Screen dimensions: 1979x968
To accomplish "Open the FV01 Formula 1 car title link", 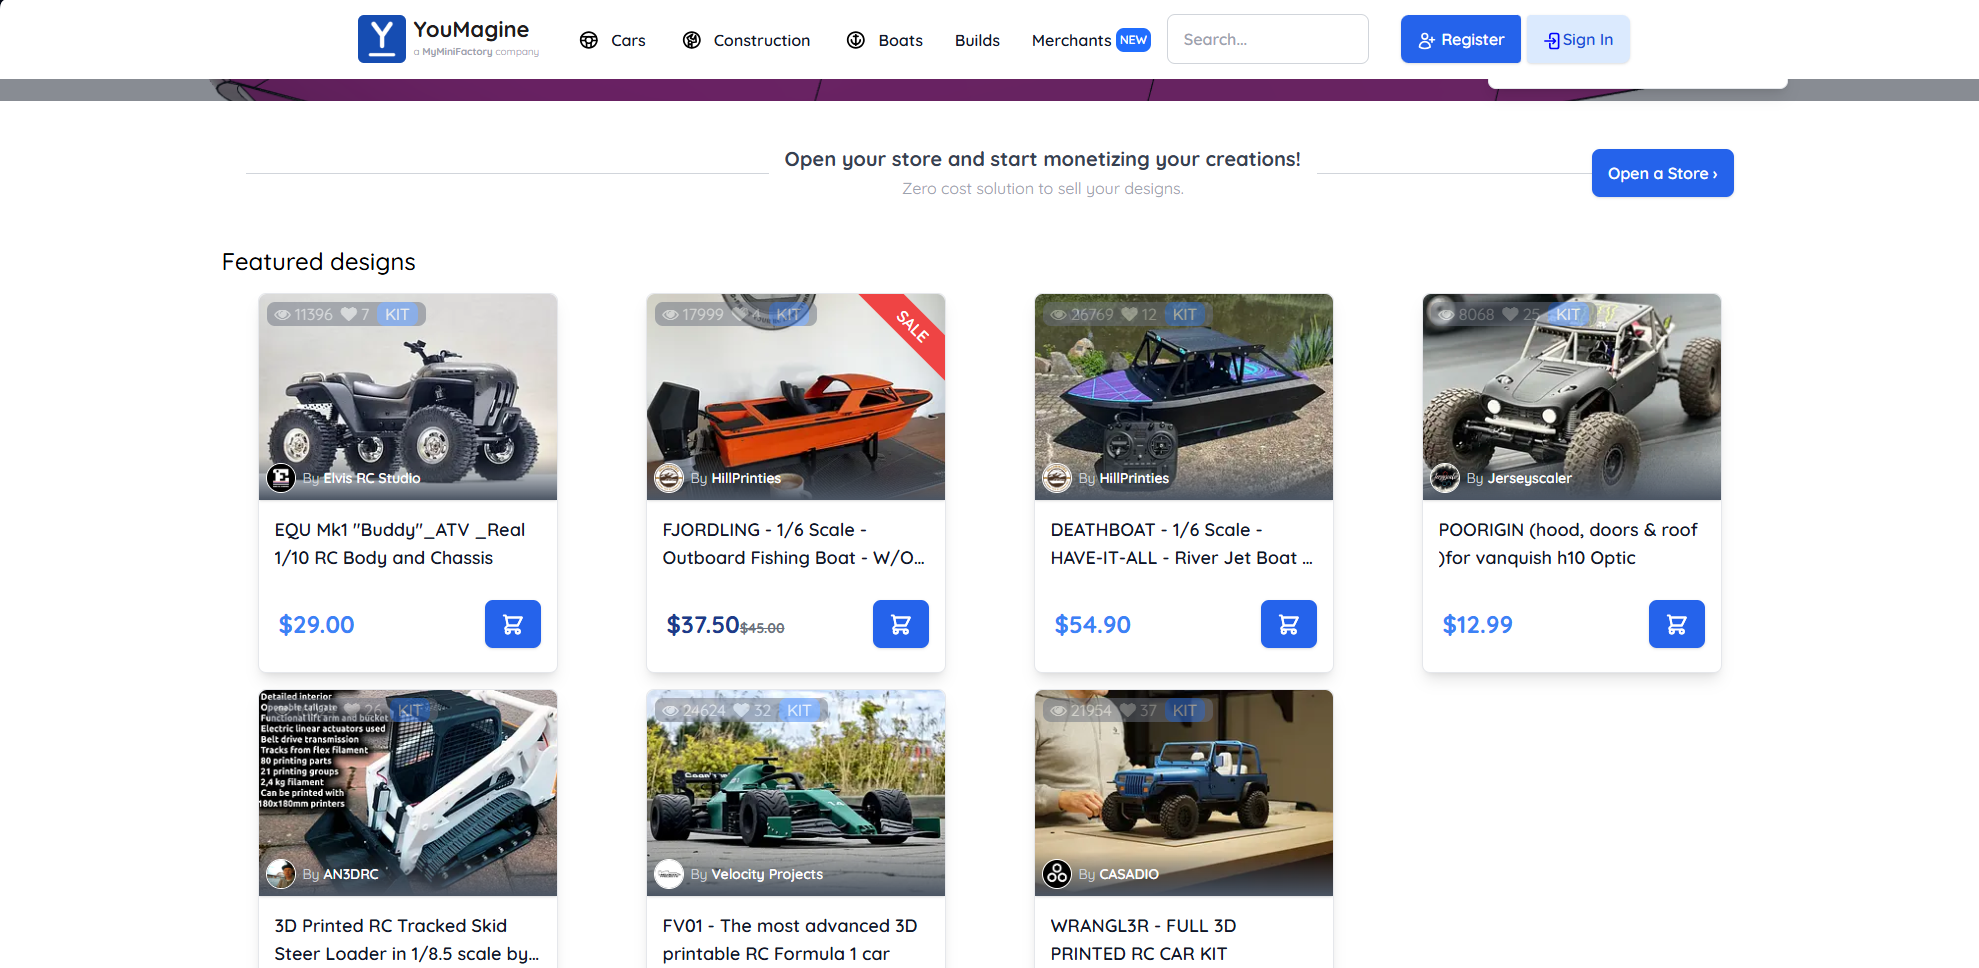I will (x=790, y=939).
